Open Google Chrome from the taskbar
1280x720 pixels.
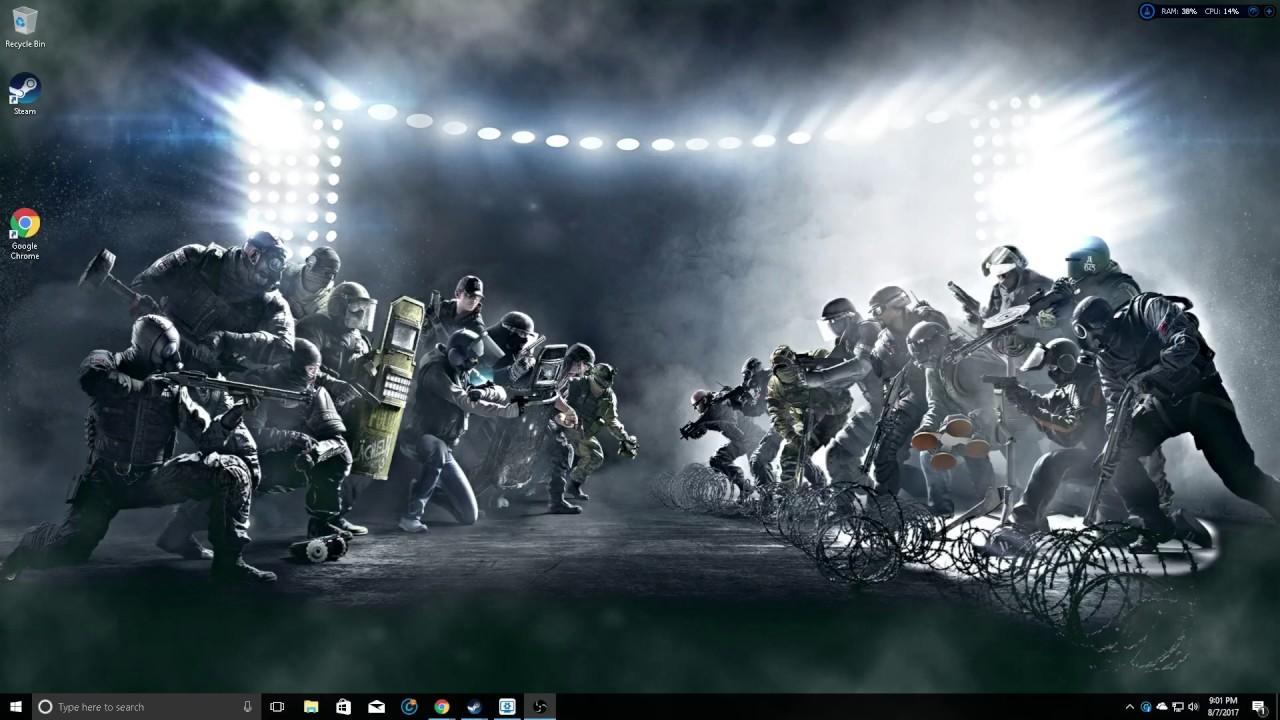coord(441,707)
